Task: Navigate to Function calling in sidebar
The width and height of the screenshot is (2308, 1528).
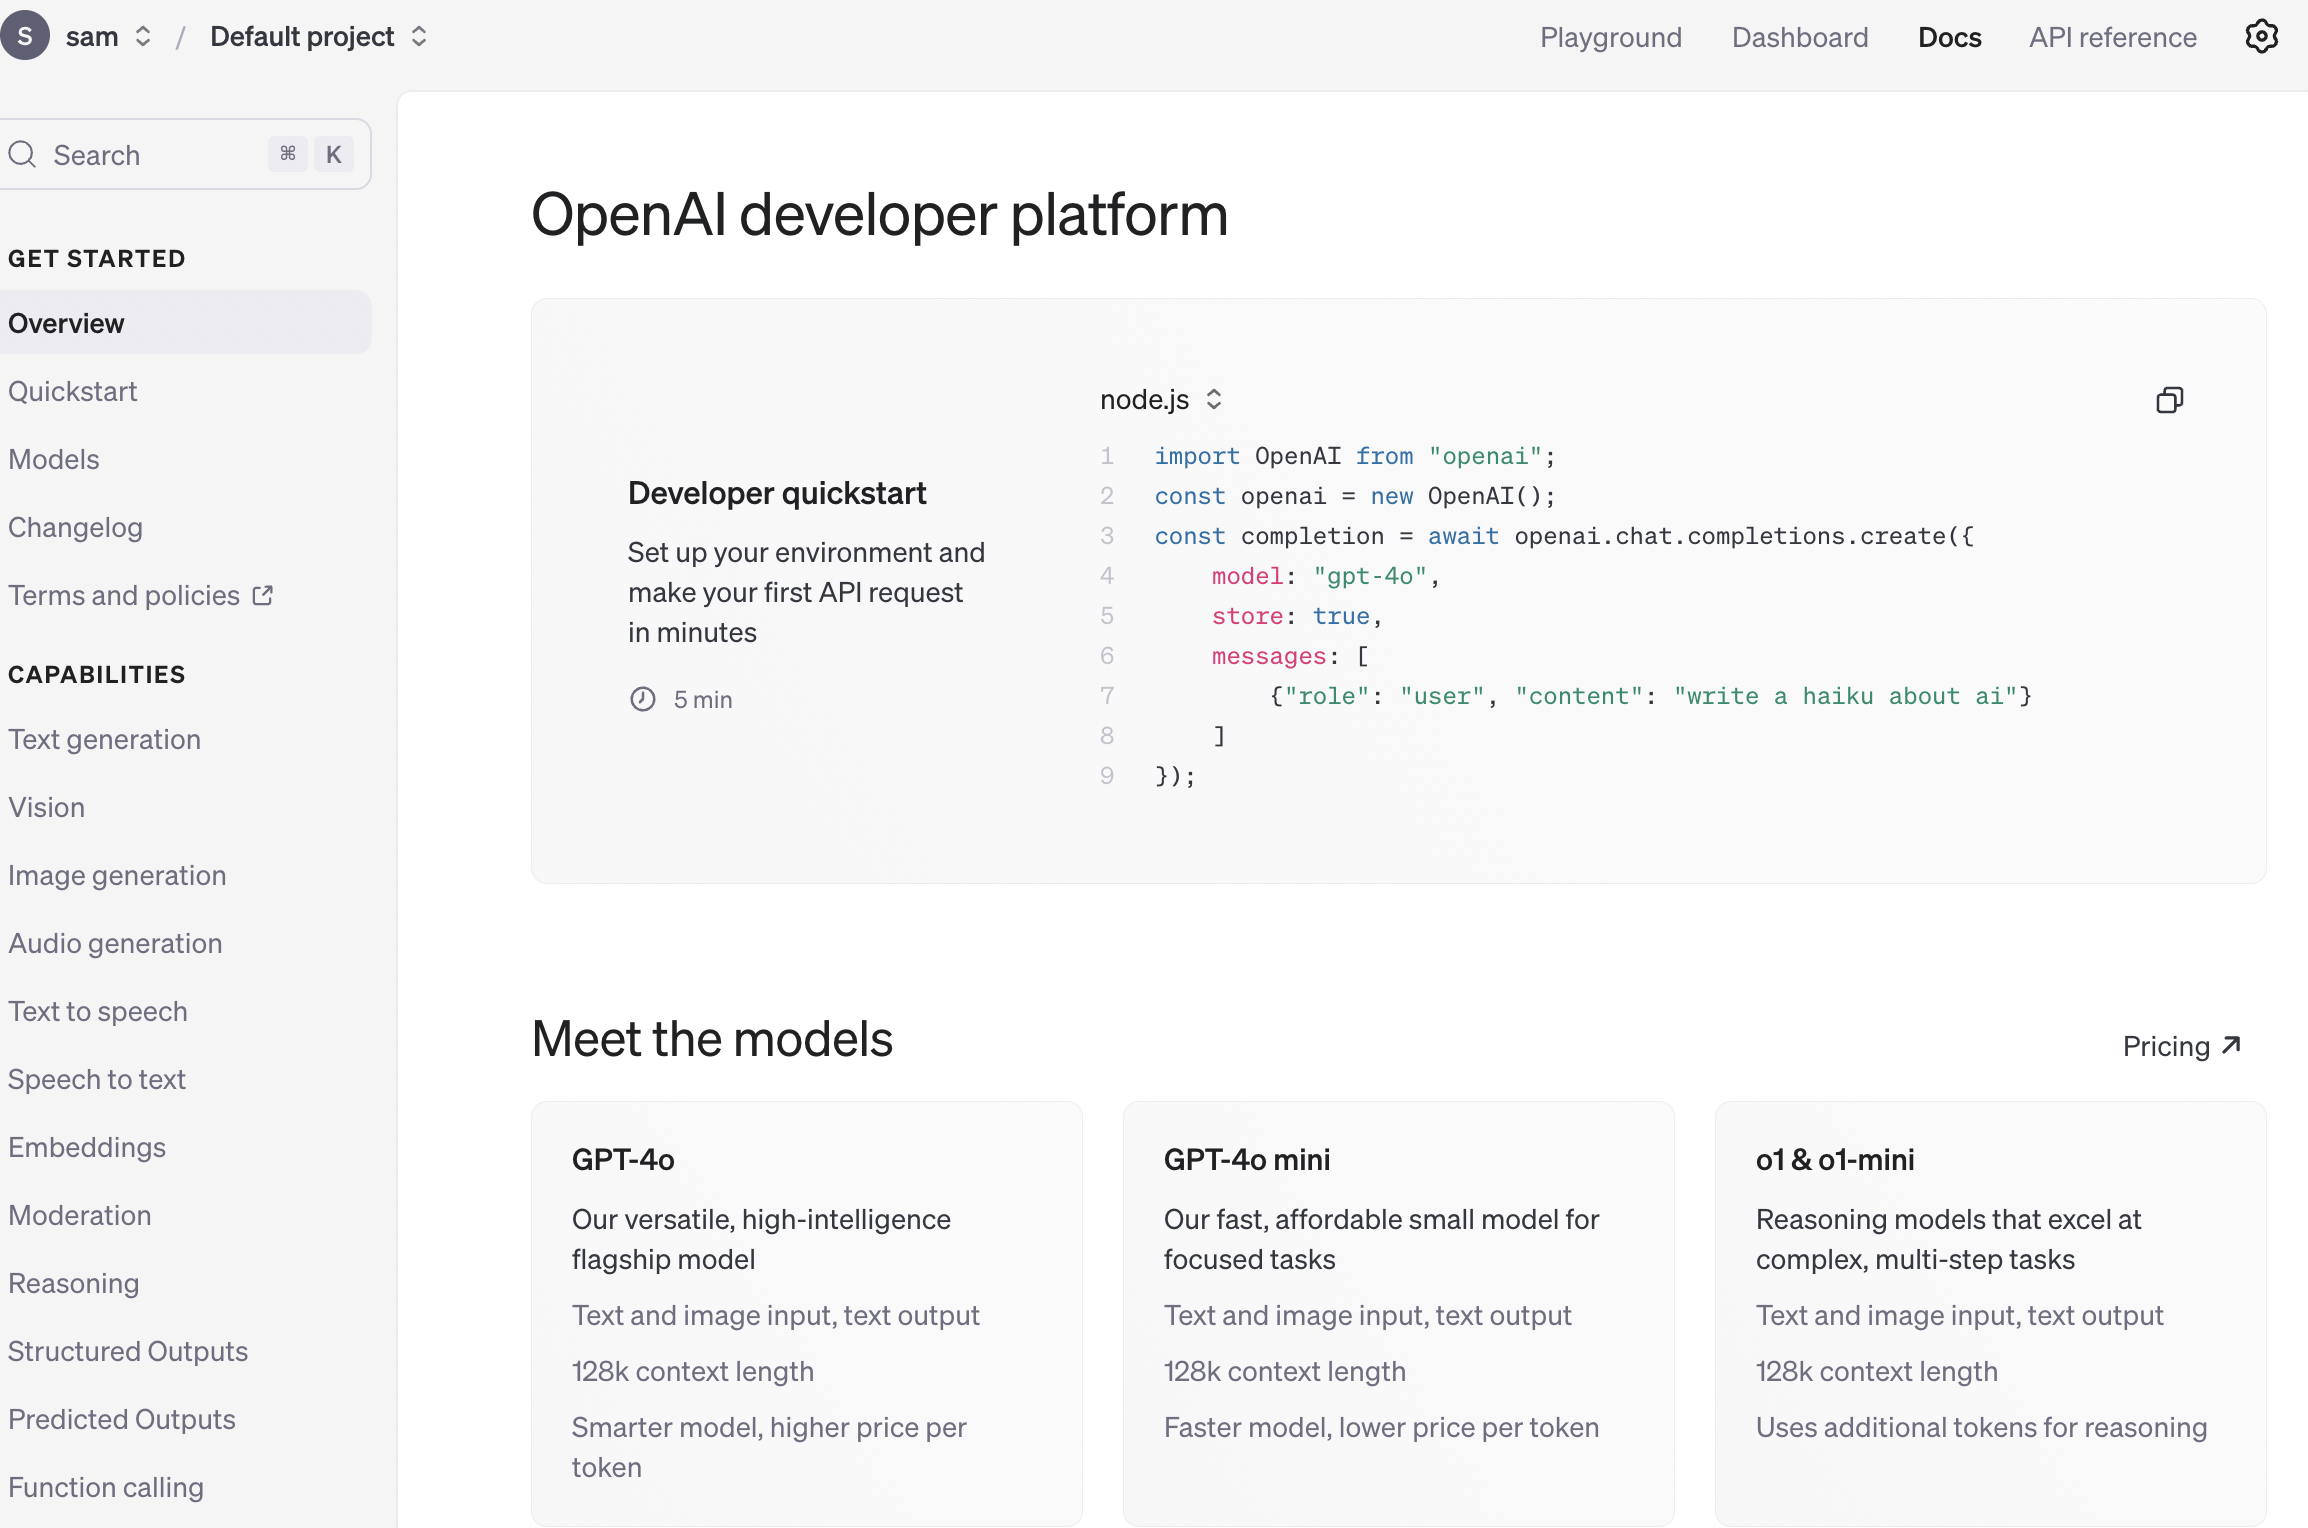Action: tap(105, 1487)
